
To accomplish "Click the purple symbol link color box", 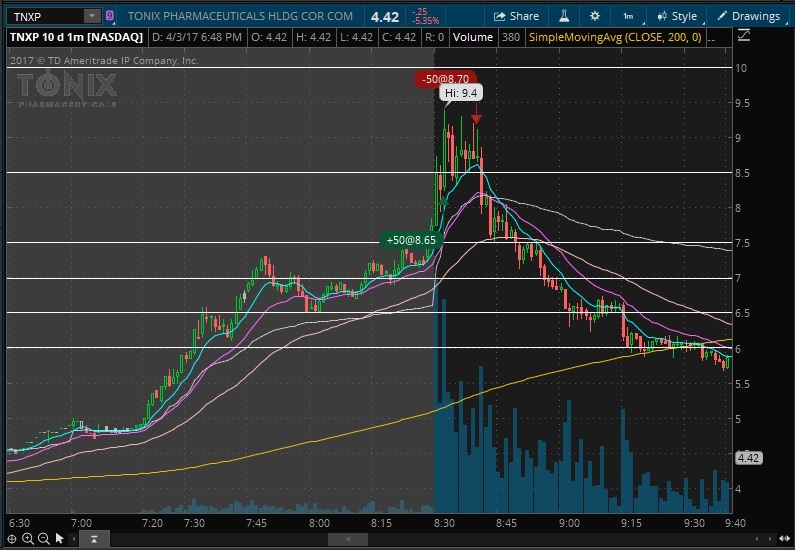I will coord(109,16).
